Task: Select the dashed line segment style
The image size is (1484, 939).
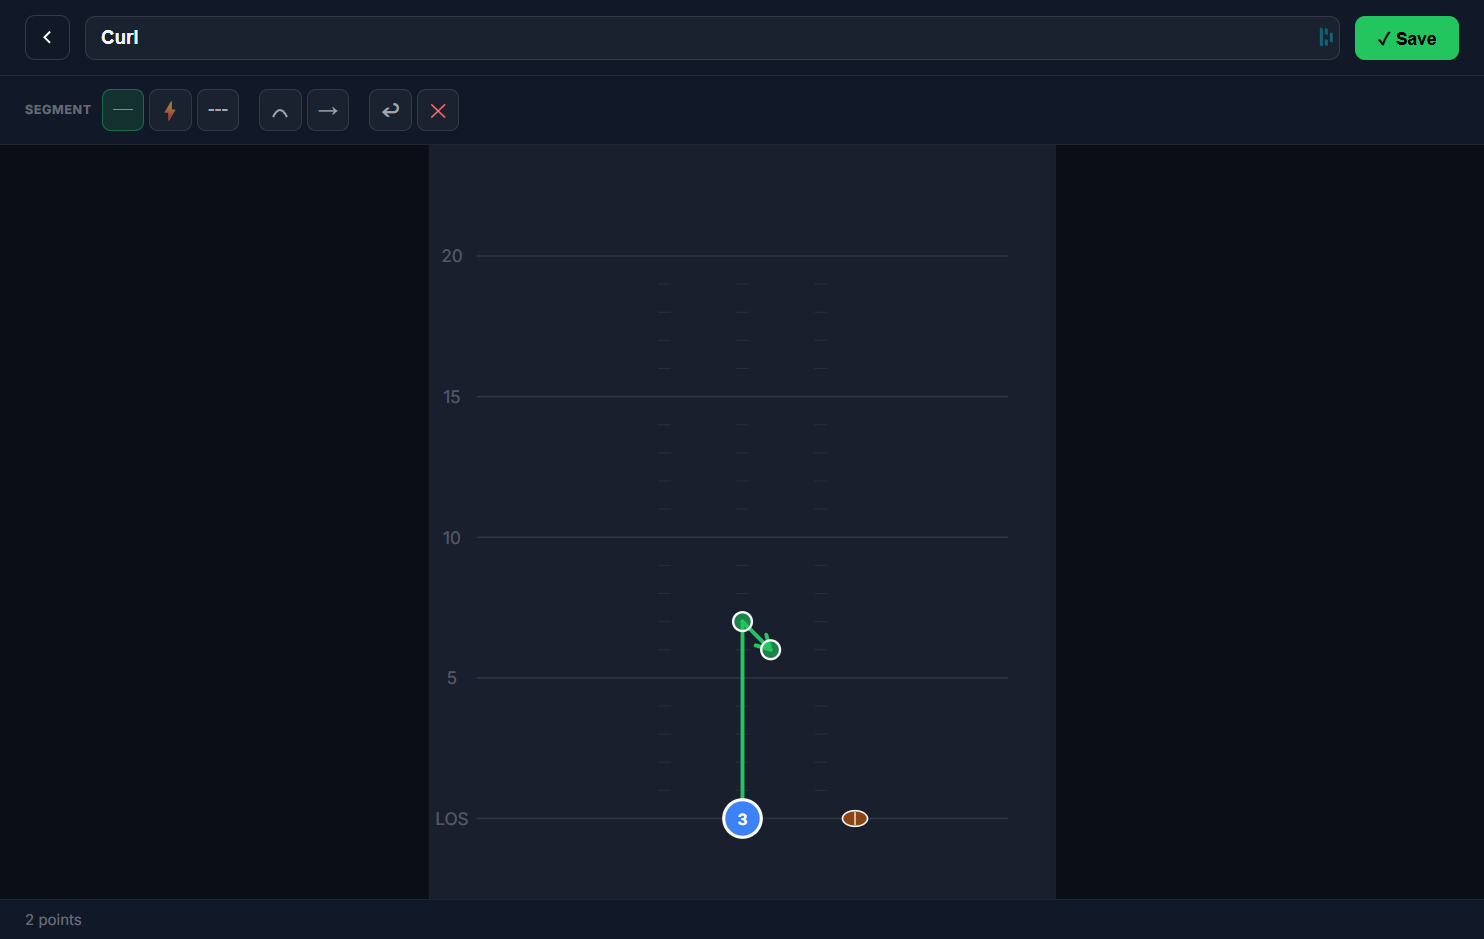Action: (218, 110)
